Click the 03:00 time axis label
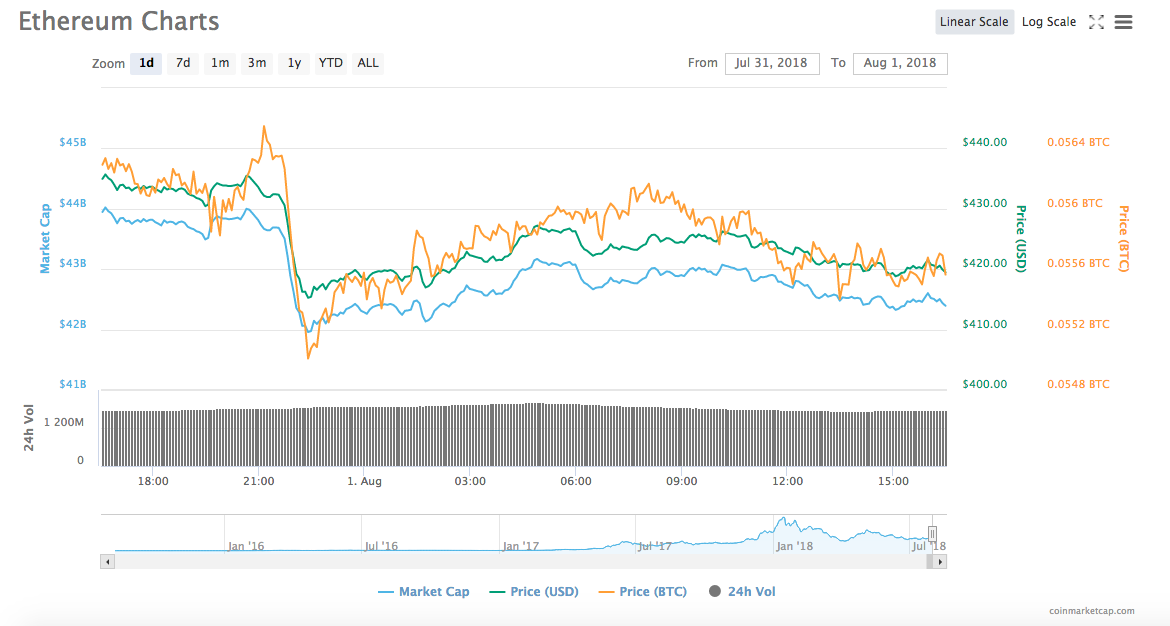The height and width of the screenshot is (626, 1170). 470,481
